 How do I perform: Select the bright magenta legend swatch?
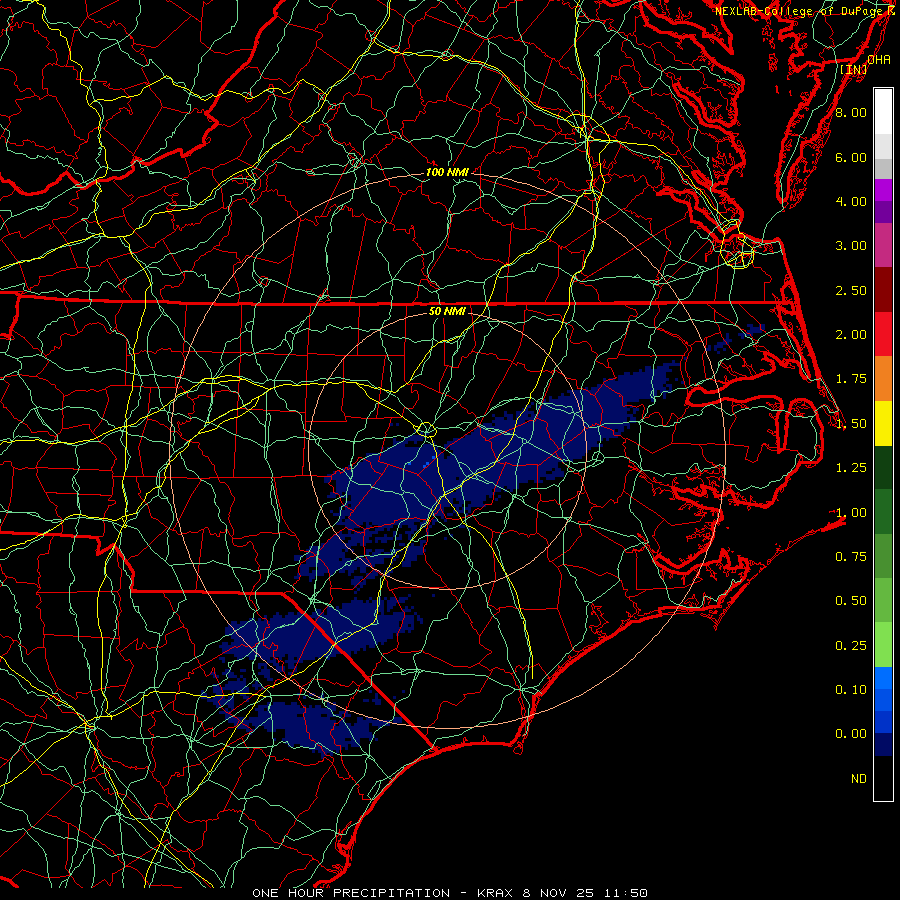pyautogui.click(x=883, y=190)
